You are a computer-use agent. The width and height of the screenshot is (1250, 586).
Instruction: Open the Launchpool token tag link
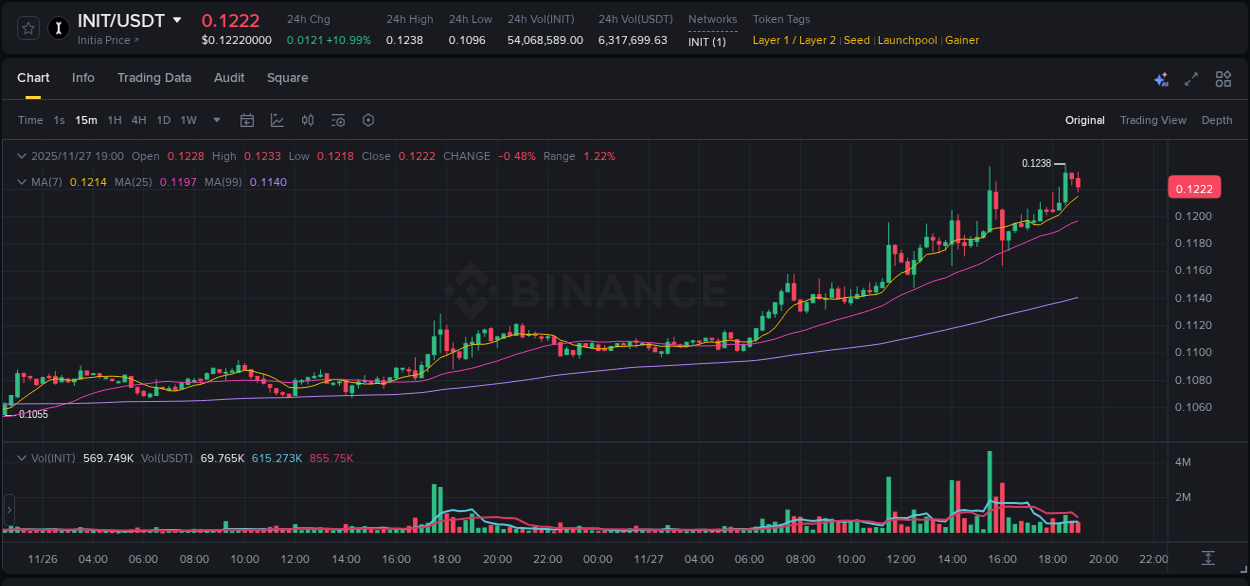[907, 40]
